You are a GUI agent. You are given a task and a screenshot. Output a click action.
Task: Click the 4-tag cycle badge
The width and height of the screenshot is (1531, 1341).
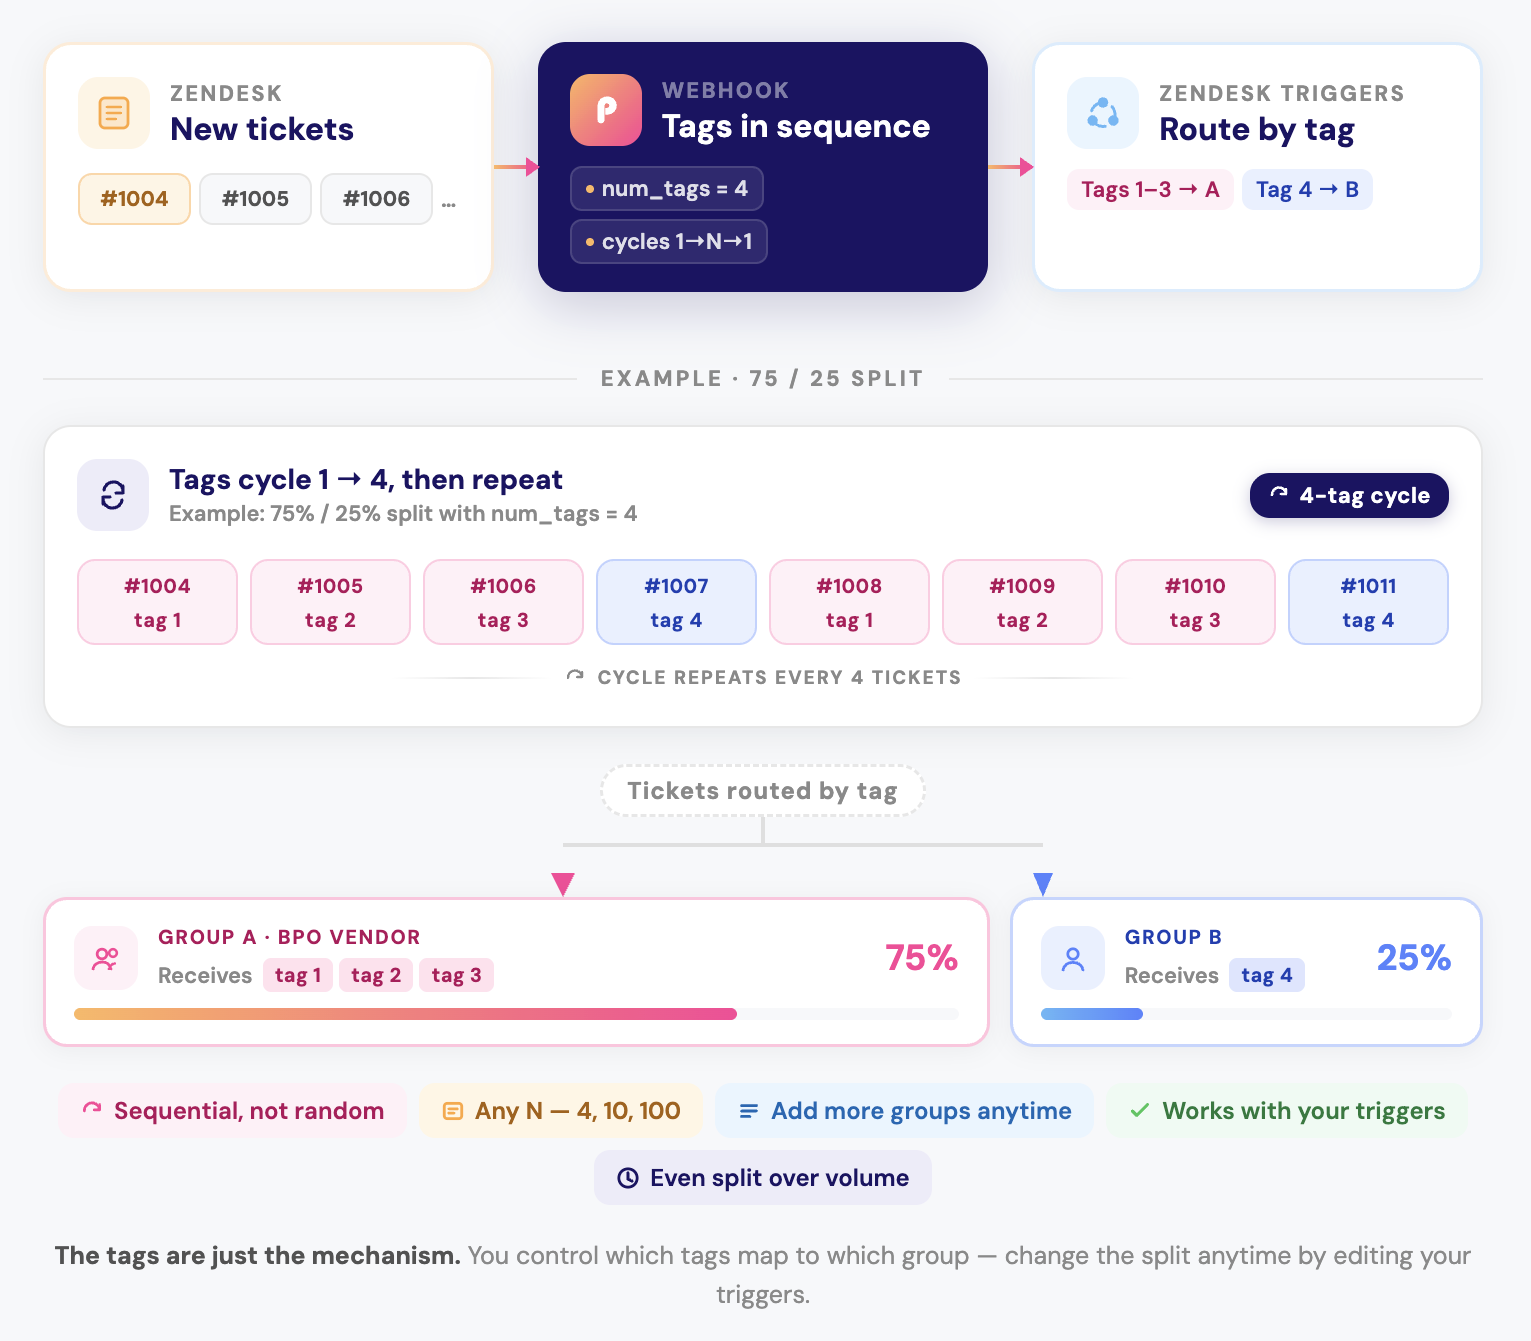[1349, 496]
